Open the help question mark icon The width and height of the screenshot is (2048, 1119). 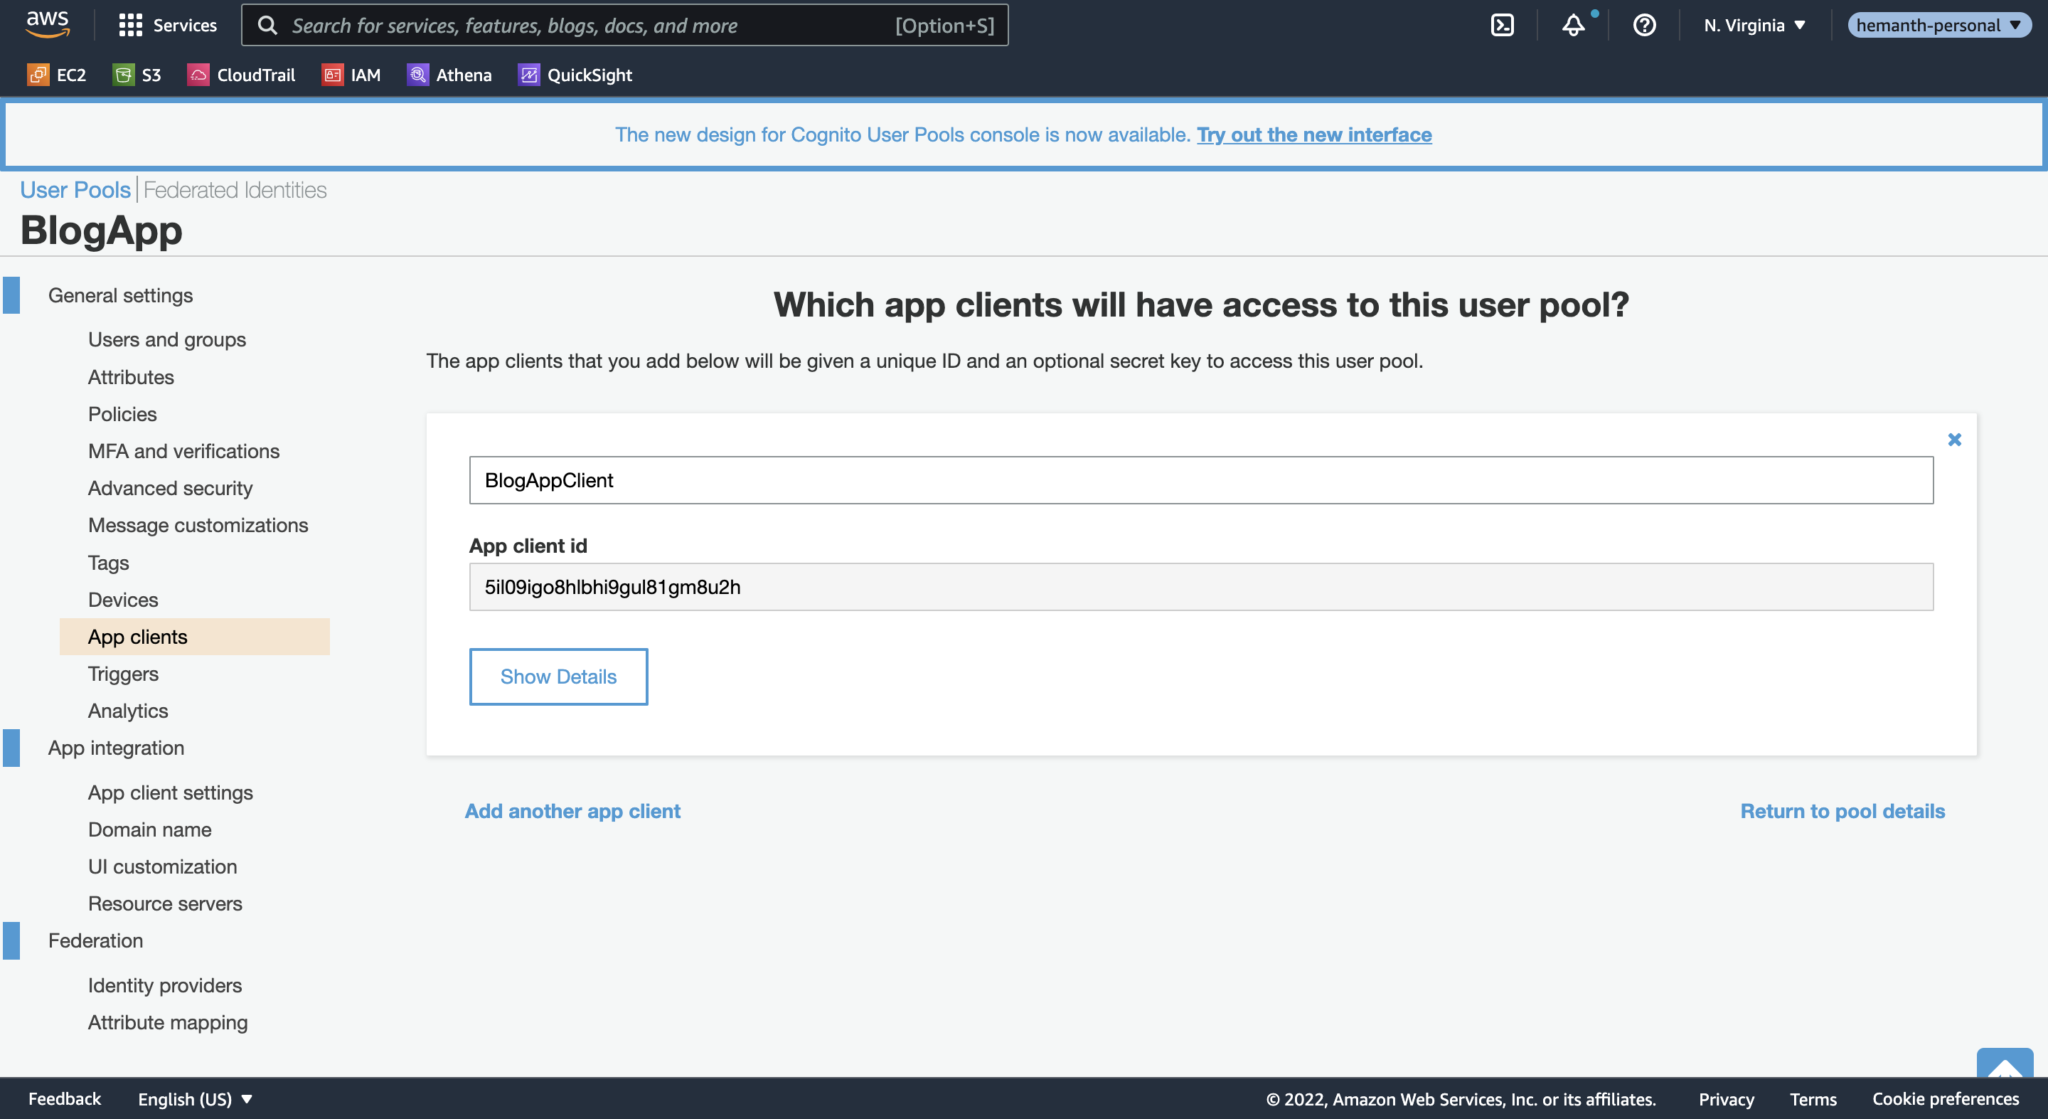[1644, 25]
